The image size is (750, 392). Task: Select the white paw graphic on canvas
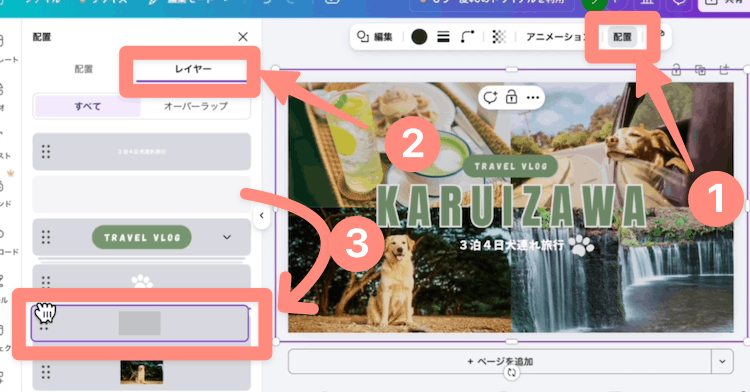[581, 246]
